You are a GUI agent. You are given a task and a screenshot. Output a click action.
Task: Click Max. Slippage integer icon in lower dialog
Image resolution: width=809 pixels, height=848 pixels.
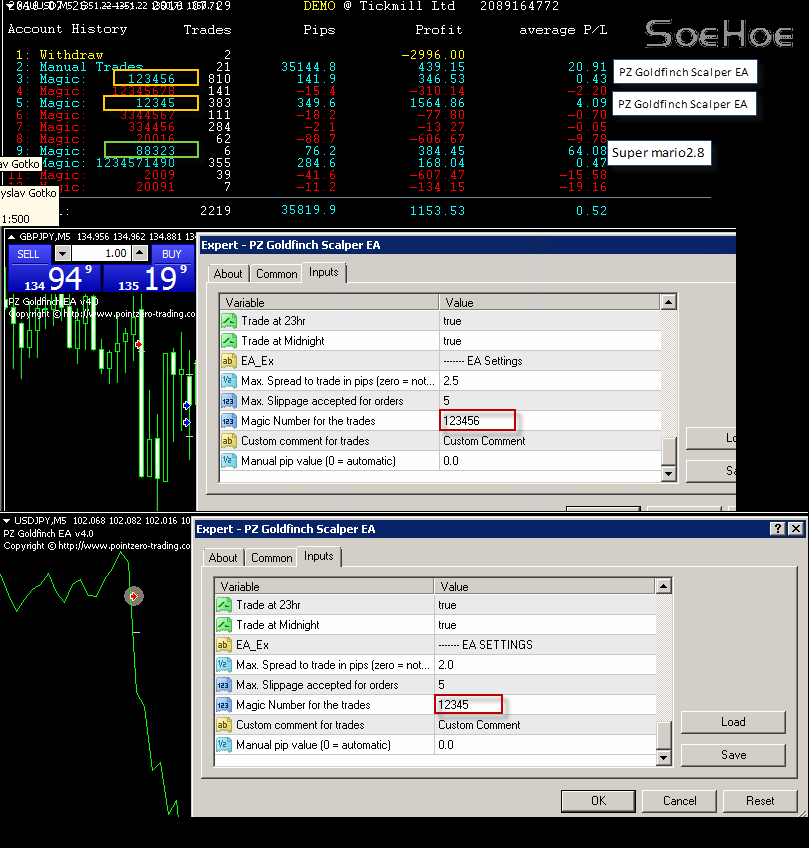click(x=224, y=685)
